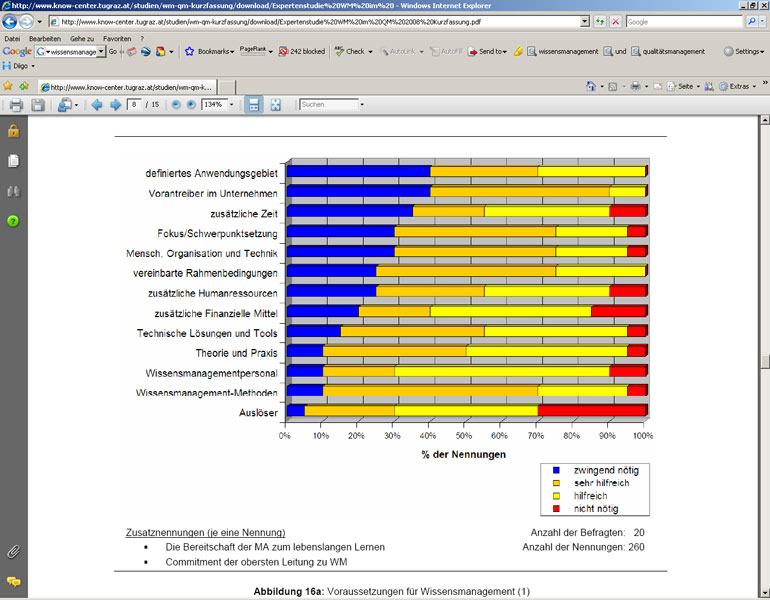770x600 pixels.
Task: Expand the address bar URL history dropdown
Action: pos(584,22)
